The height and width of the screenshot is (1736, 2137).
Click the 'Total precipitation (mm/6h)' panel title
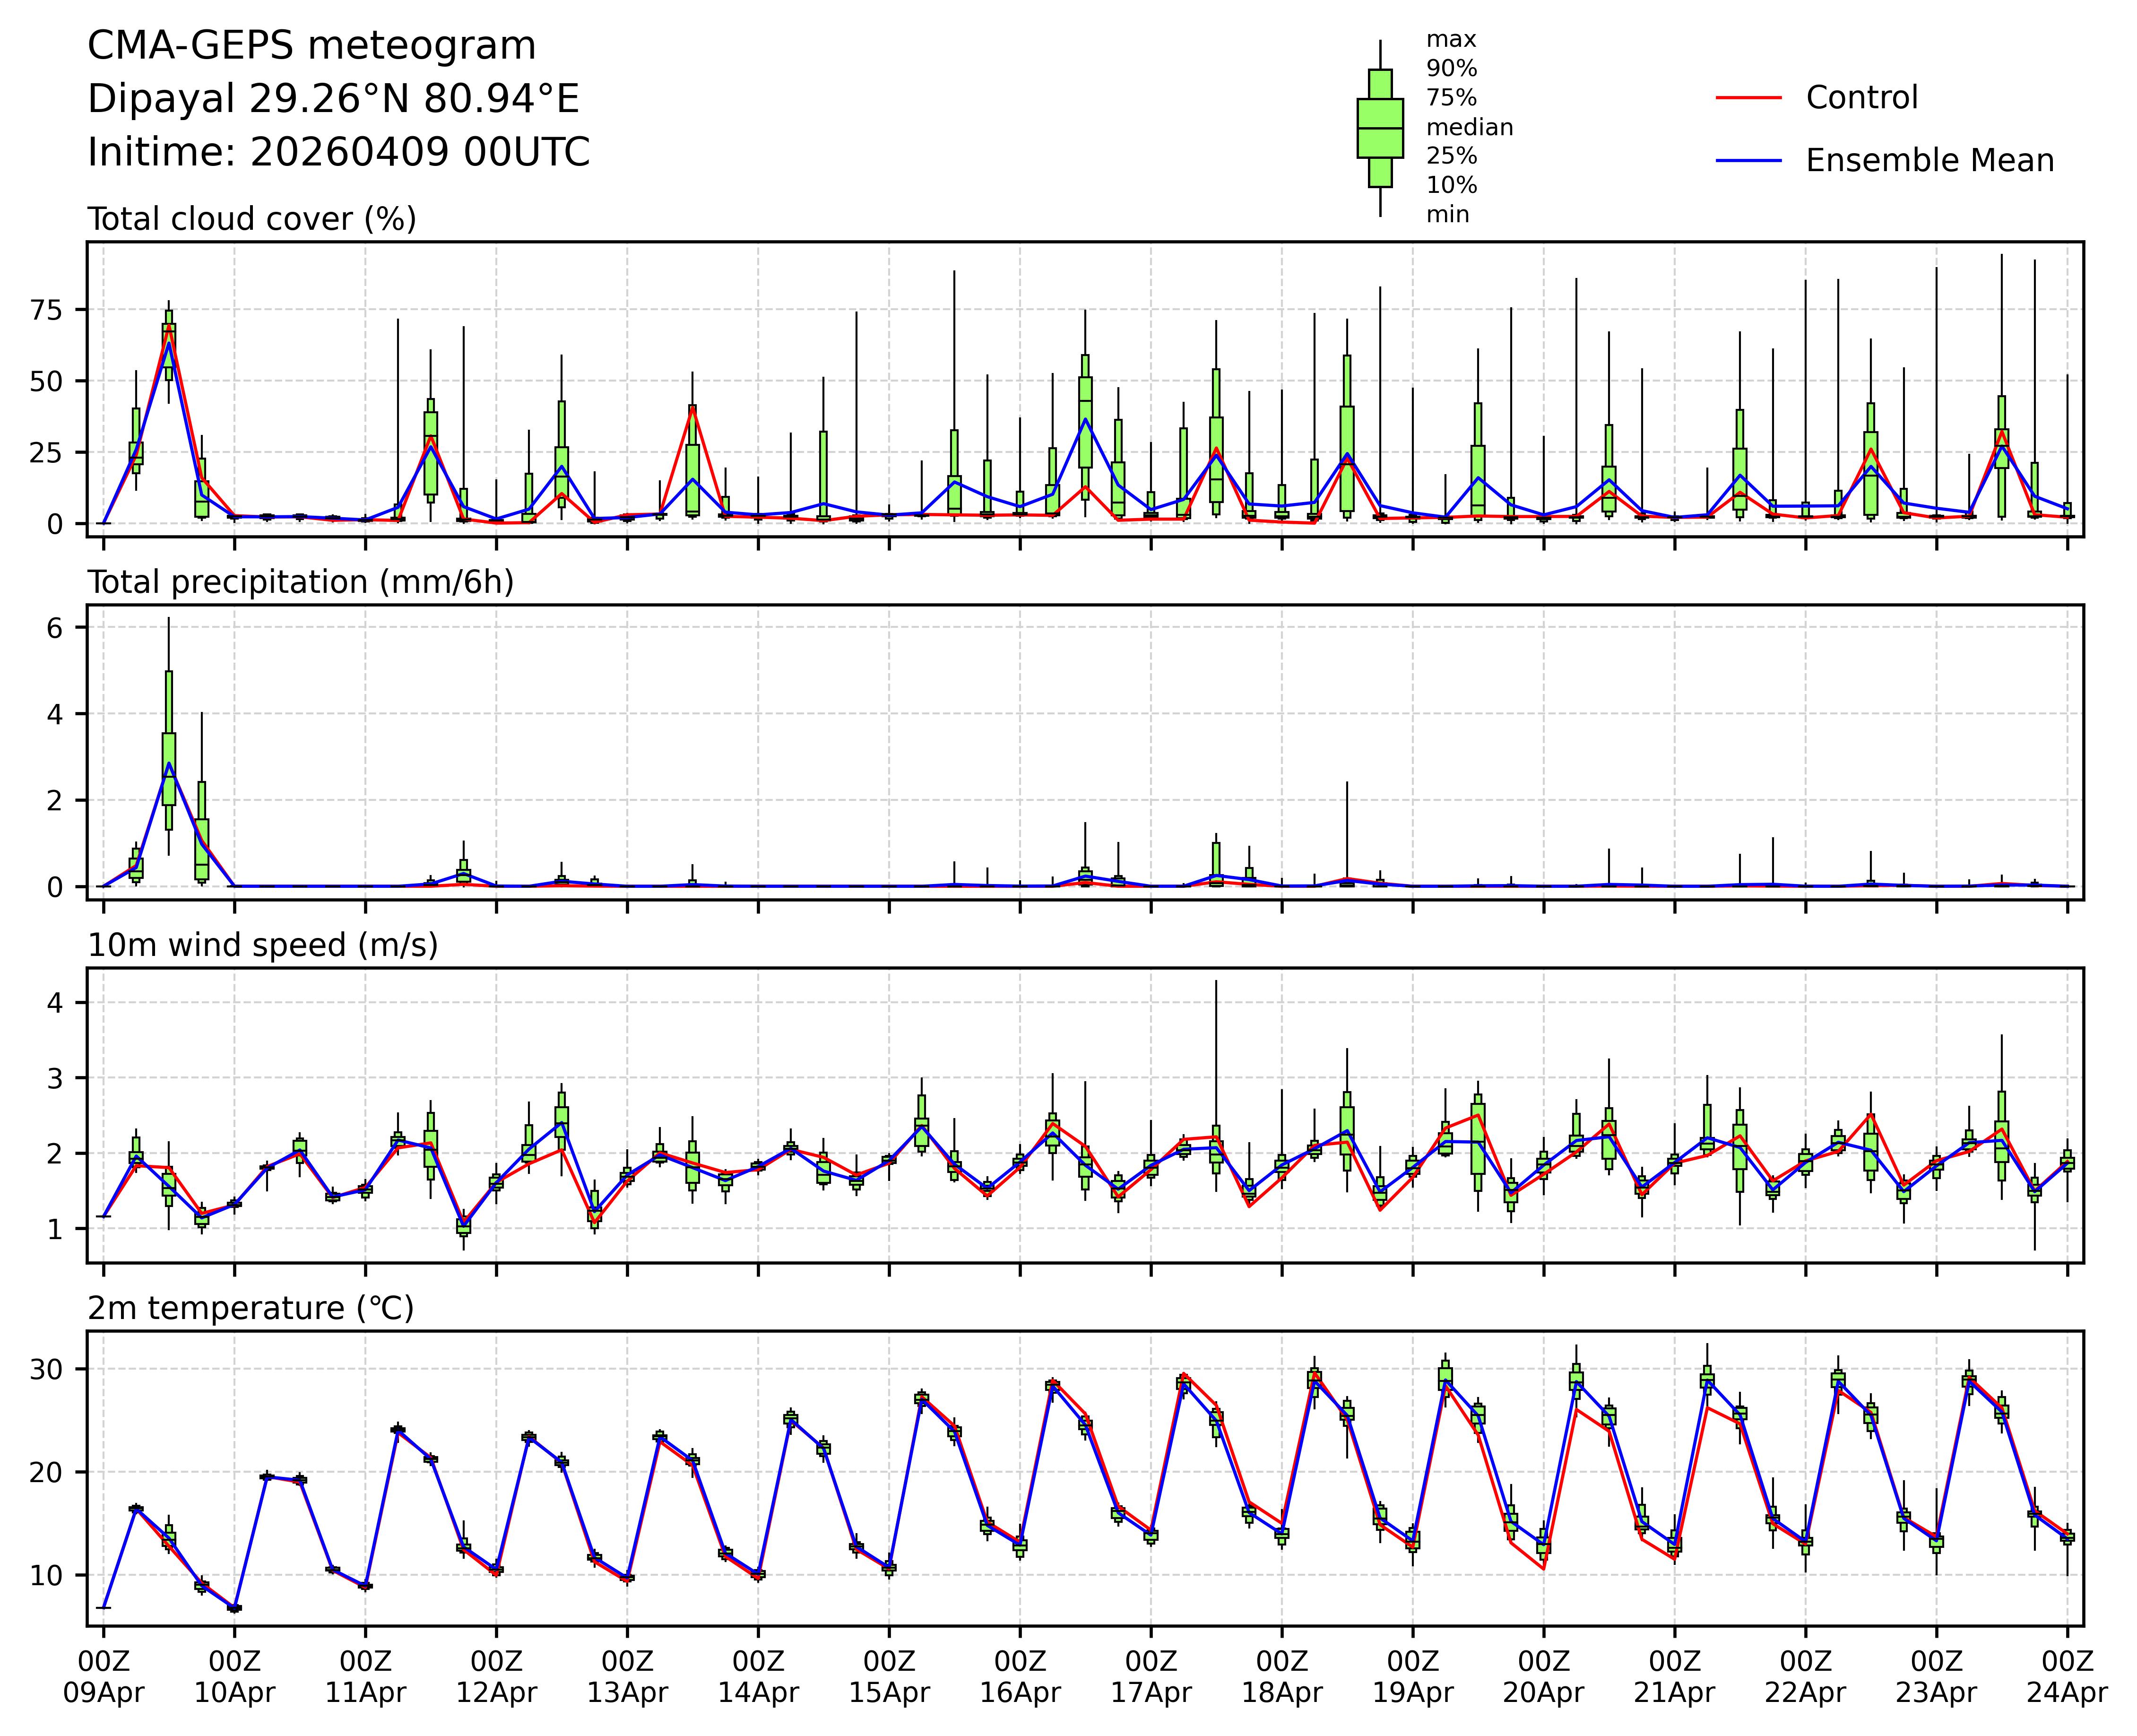(300, 582)
